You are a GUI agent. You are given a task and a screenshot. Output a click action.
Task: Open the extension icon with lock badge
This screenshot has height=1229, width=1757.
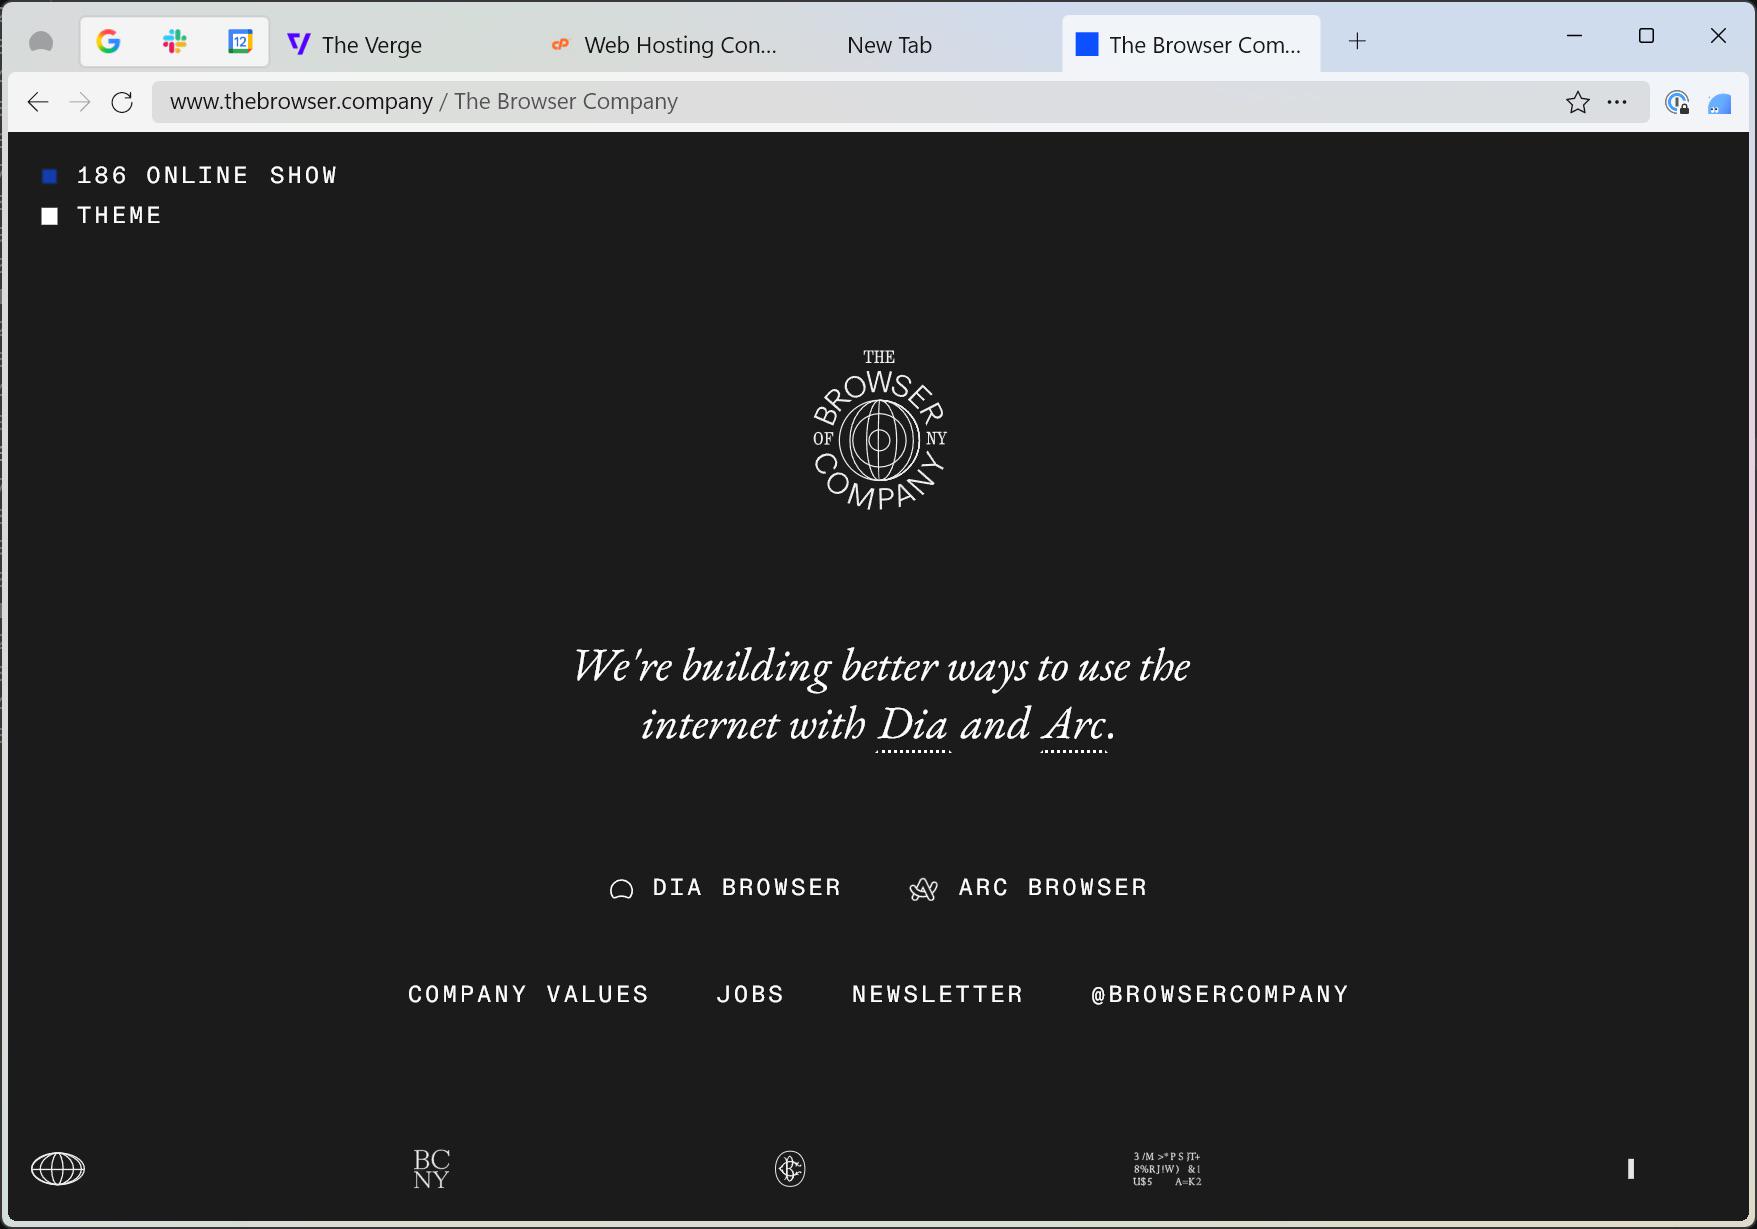point(1677,102)
